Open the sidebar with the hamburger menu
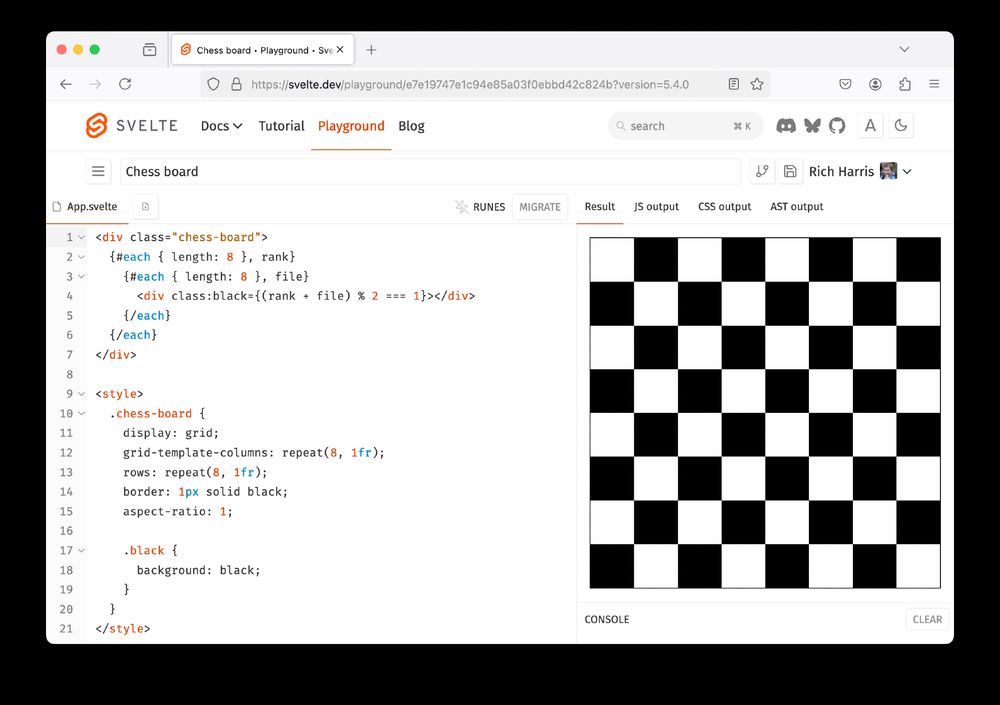Screen dimensions: 1000x705 [x=97, y=171]
